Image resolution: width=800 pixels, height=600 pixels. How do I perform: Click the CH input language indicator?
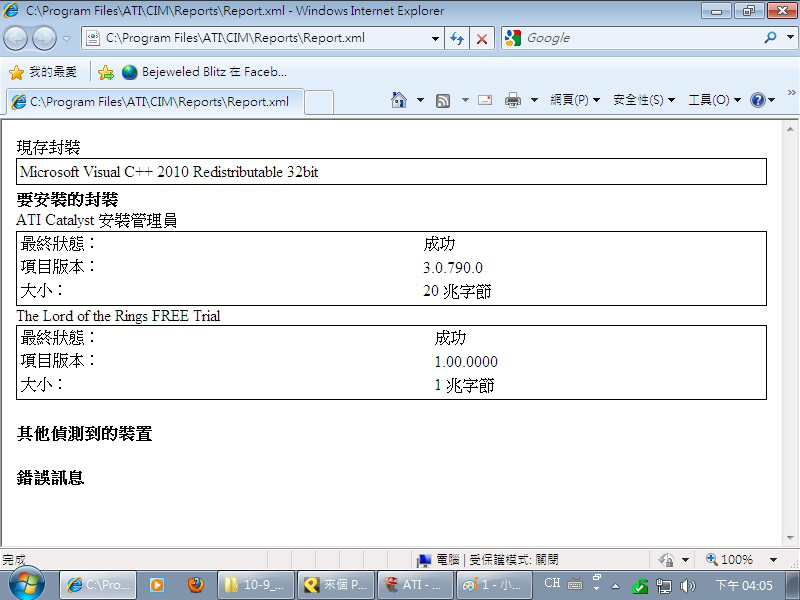[552, 583]
